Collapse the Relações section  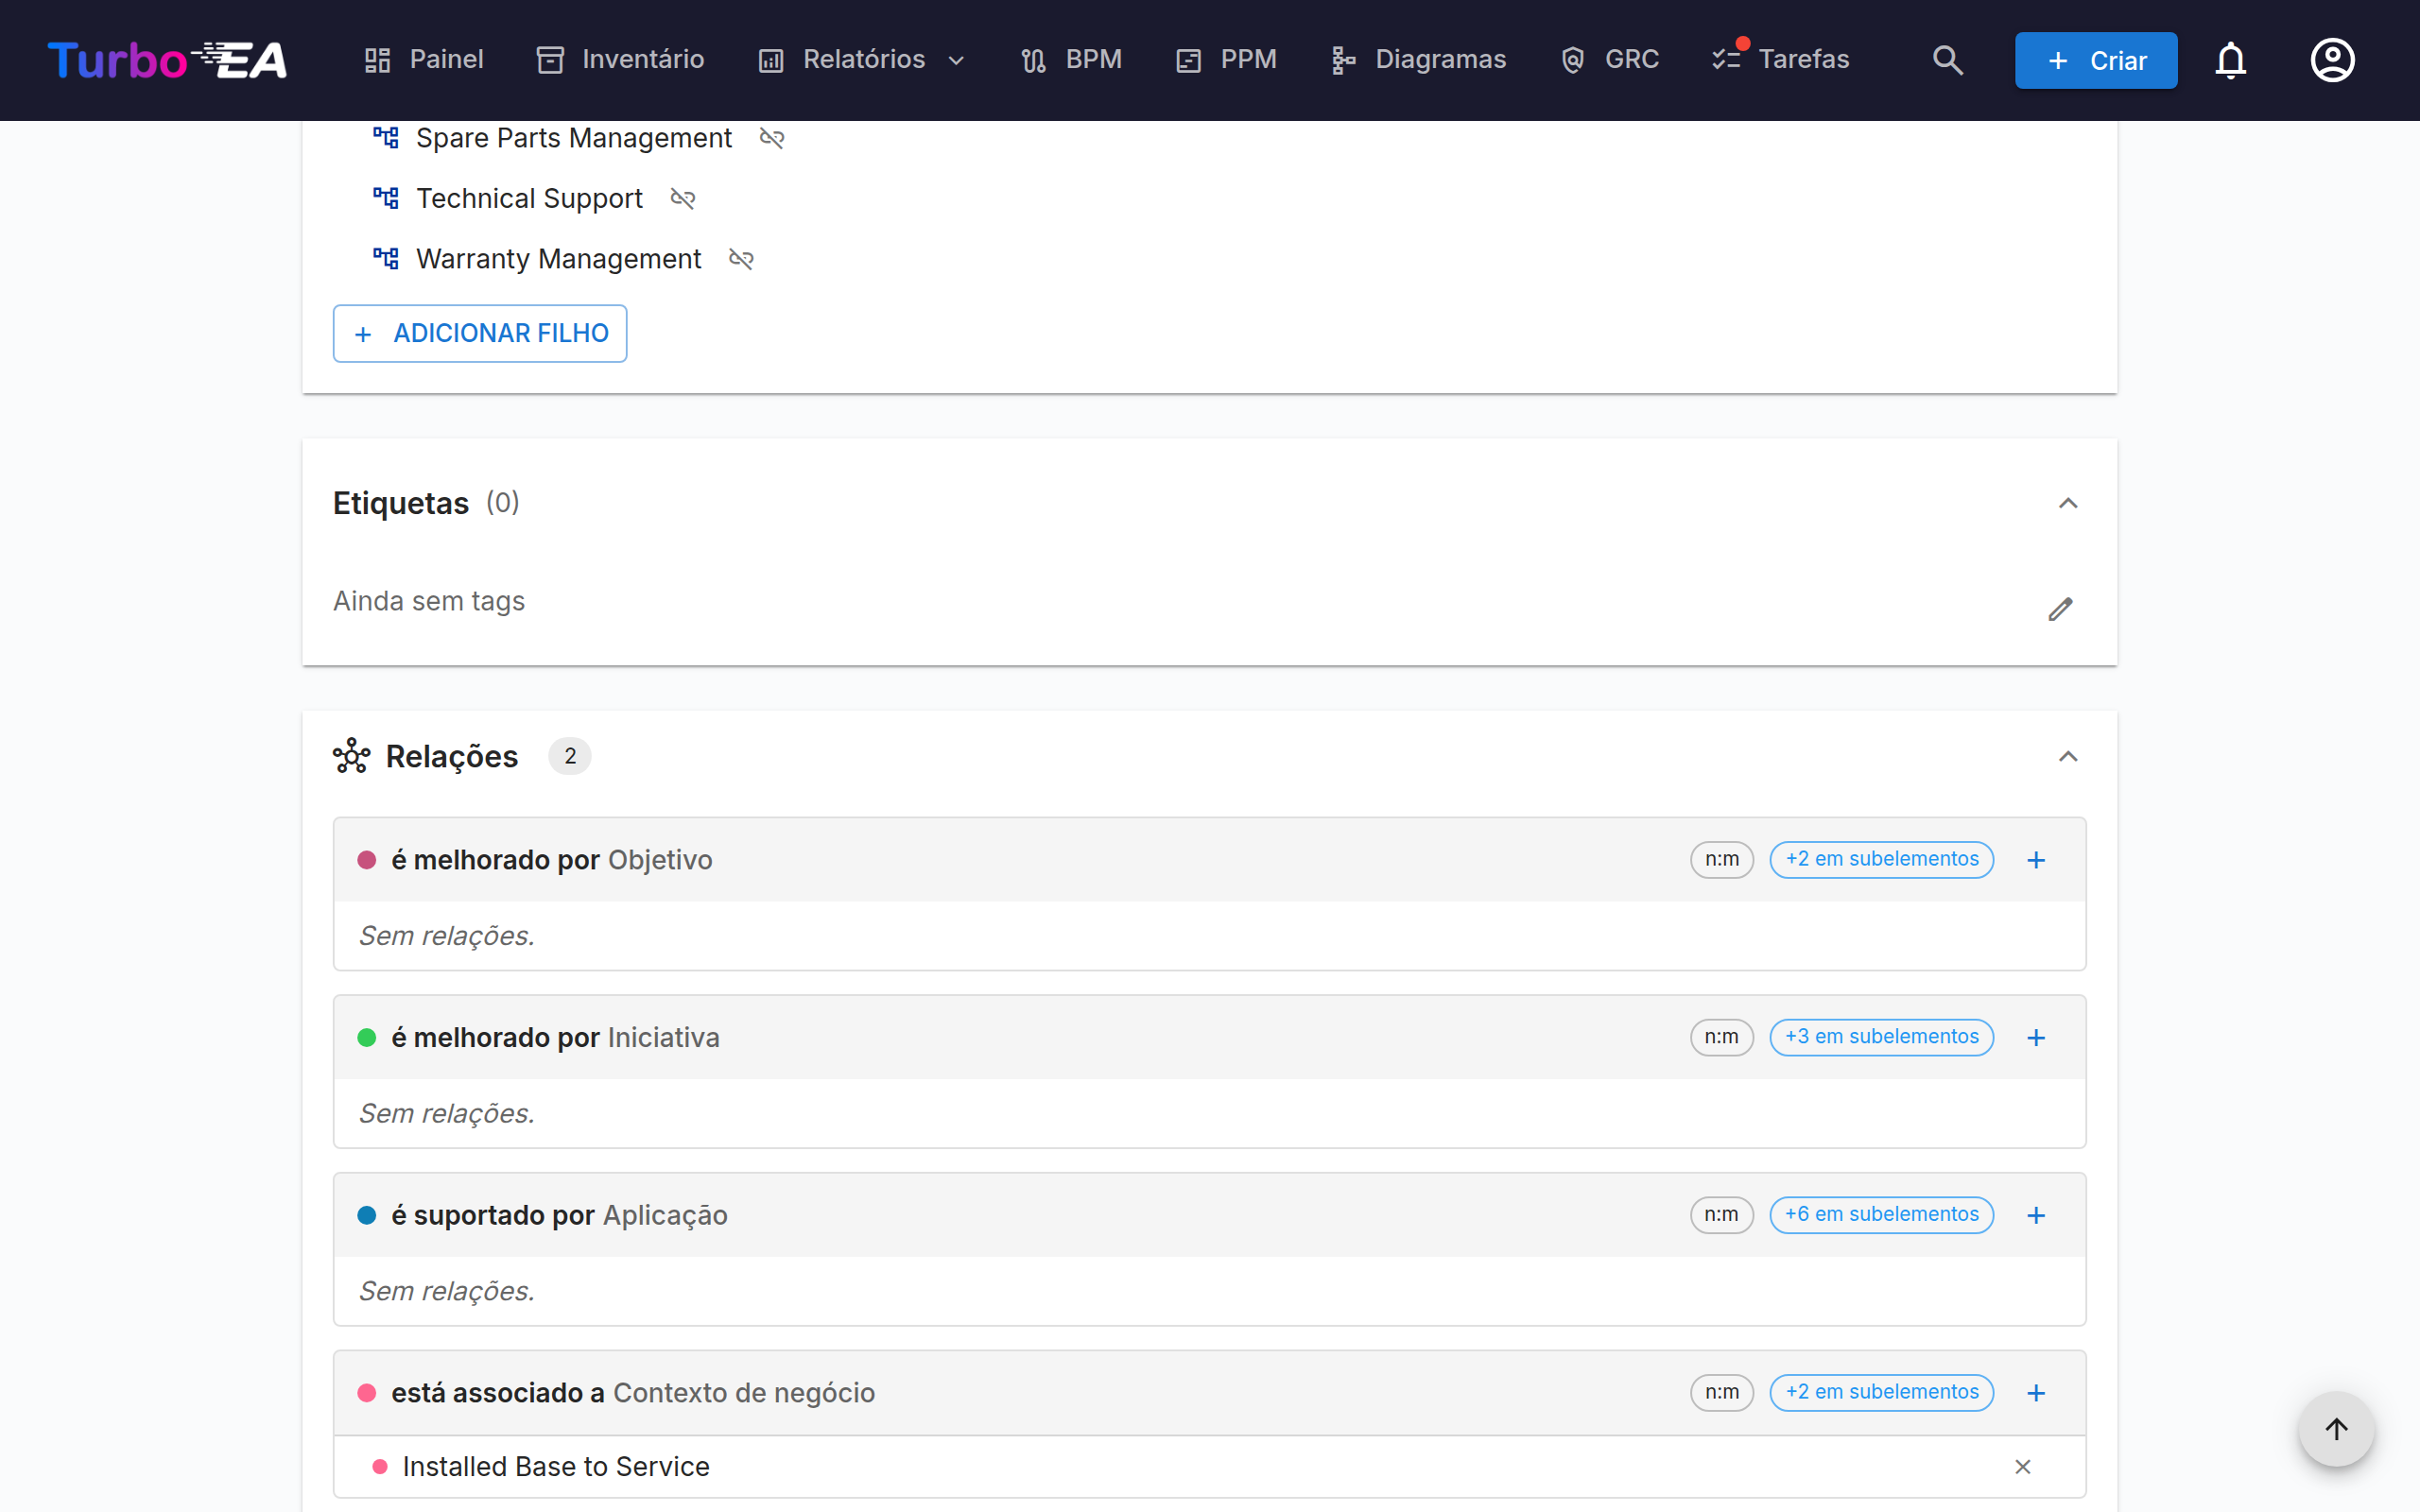point(2067,757)
